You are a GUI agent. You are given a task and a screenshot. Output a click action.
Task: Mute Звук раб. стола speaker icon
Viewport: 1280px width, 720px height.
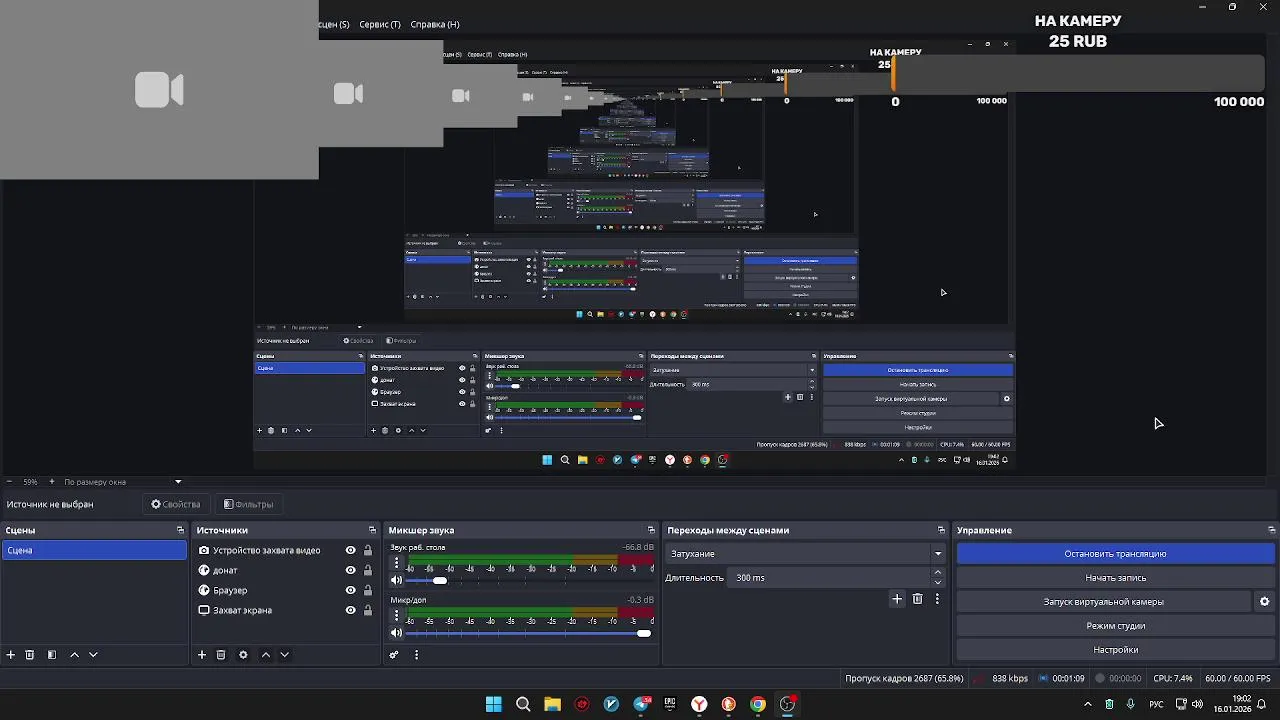pos(396,580)
